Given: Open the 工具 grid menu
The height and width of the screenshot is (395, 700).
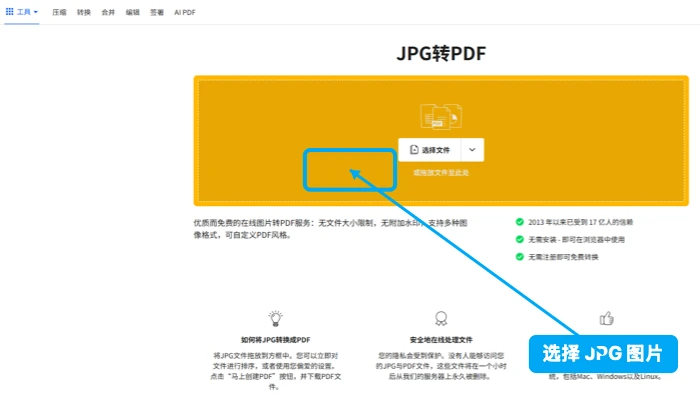Looking at the screenshot, I should coord(21,12).
